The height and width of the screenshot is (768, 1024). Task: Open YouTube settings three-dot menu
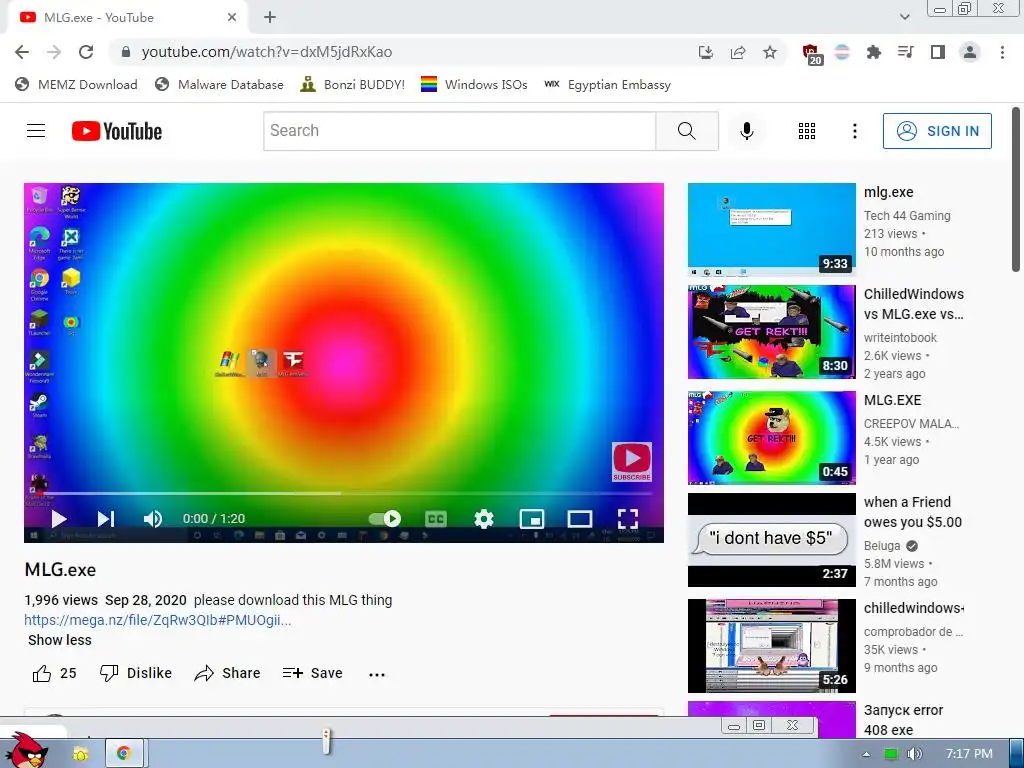click(x=854, y=131)
